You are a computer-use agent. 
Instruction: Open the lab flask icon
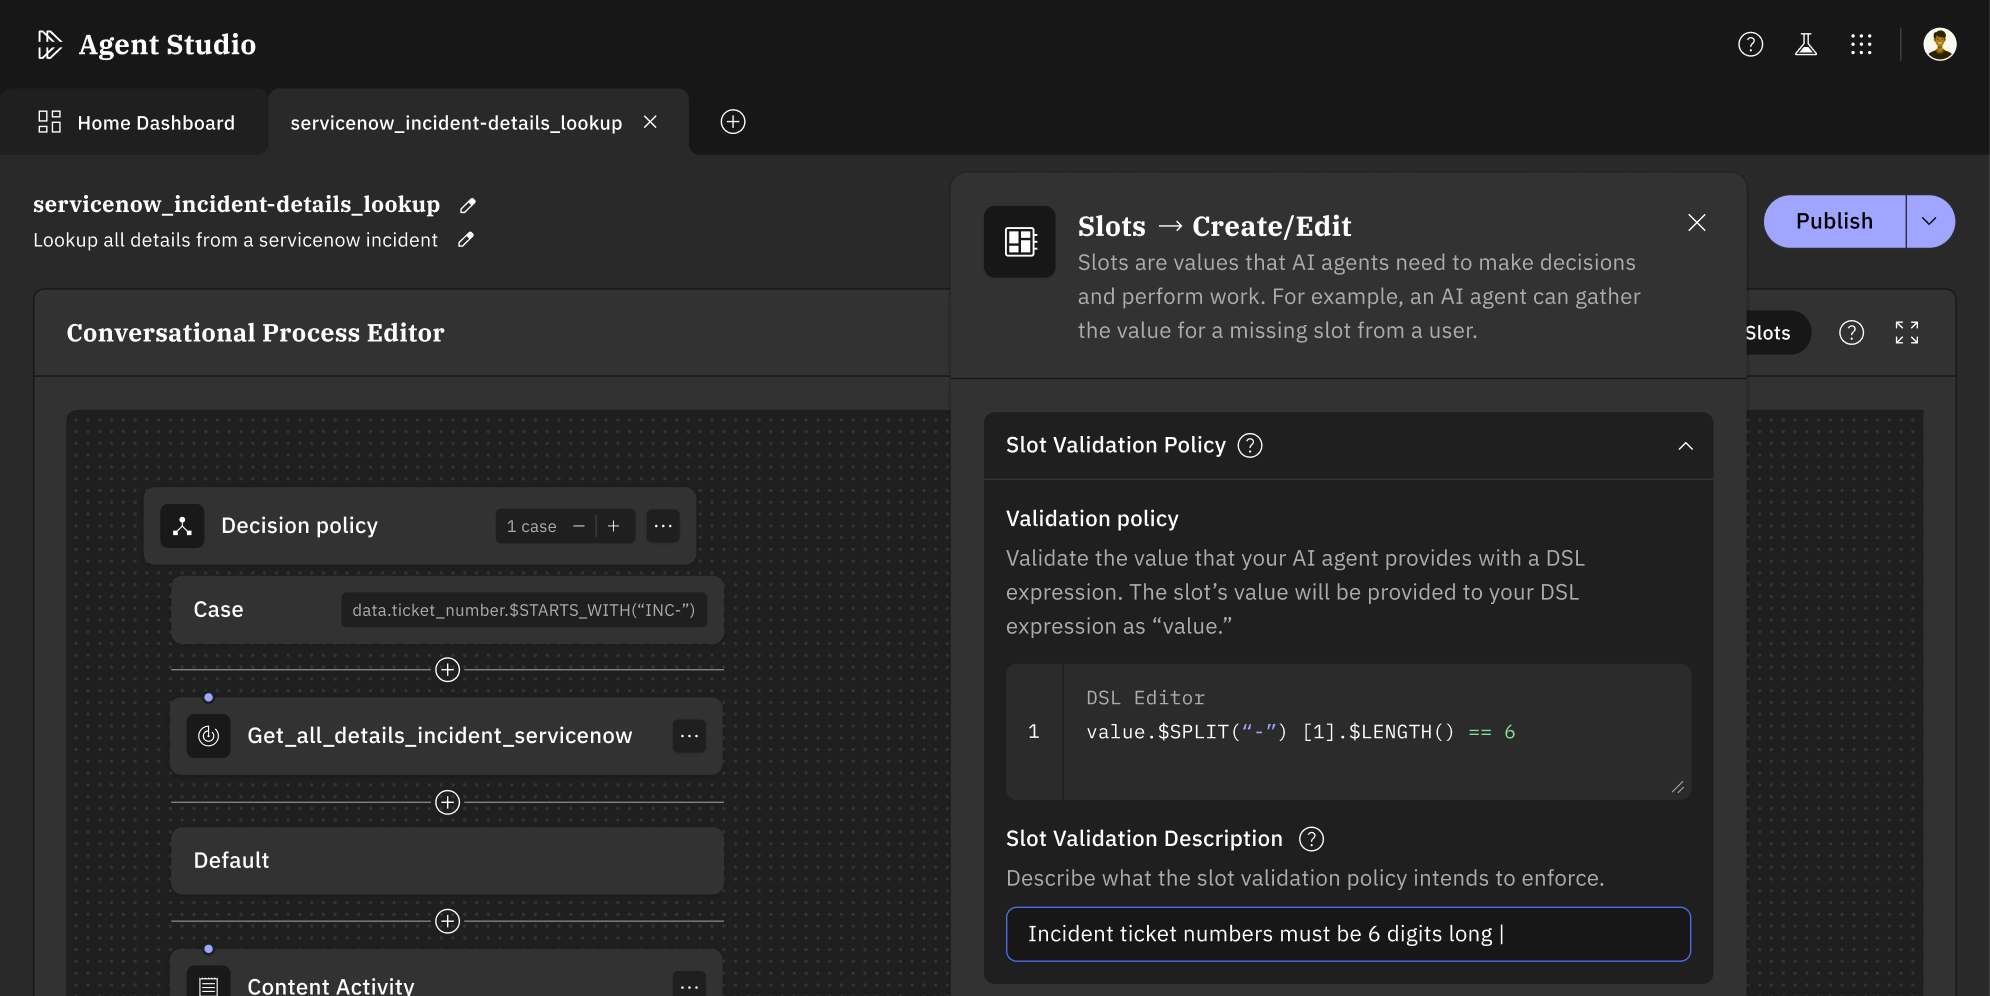(x=1805, y=44)
